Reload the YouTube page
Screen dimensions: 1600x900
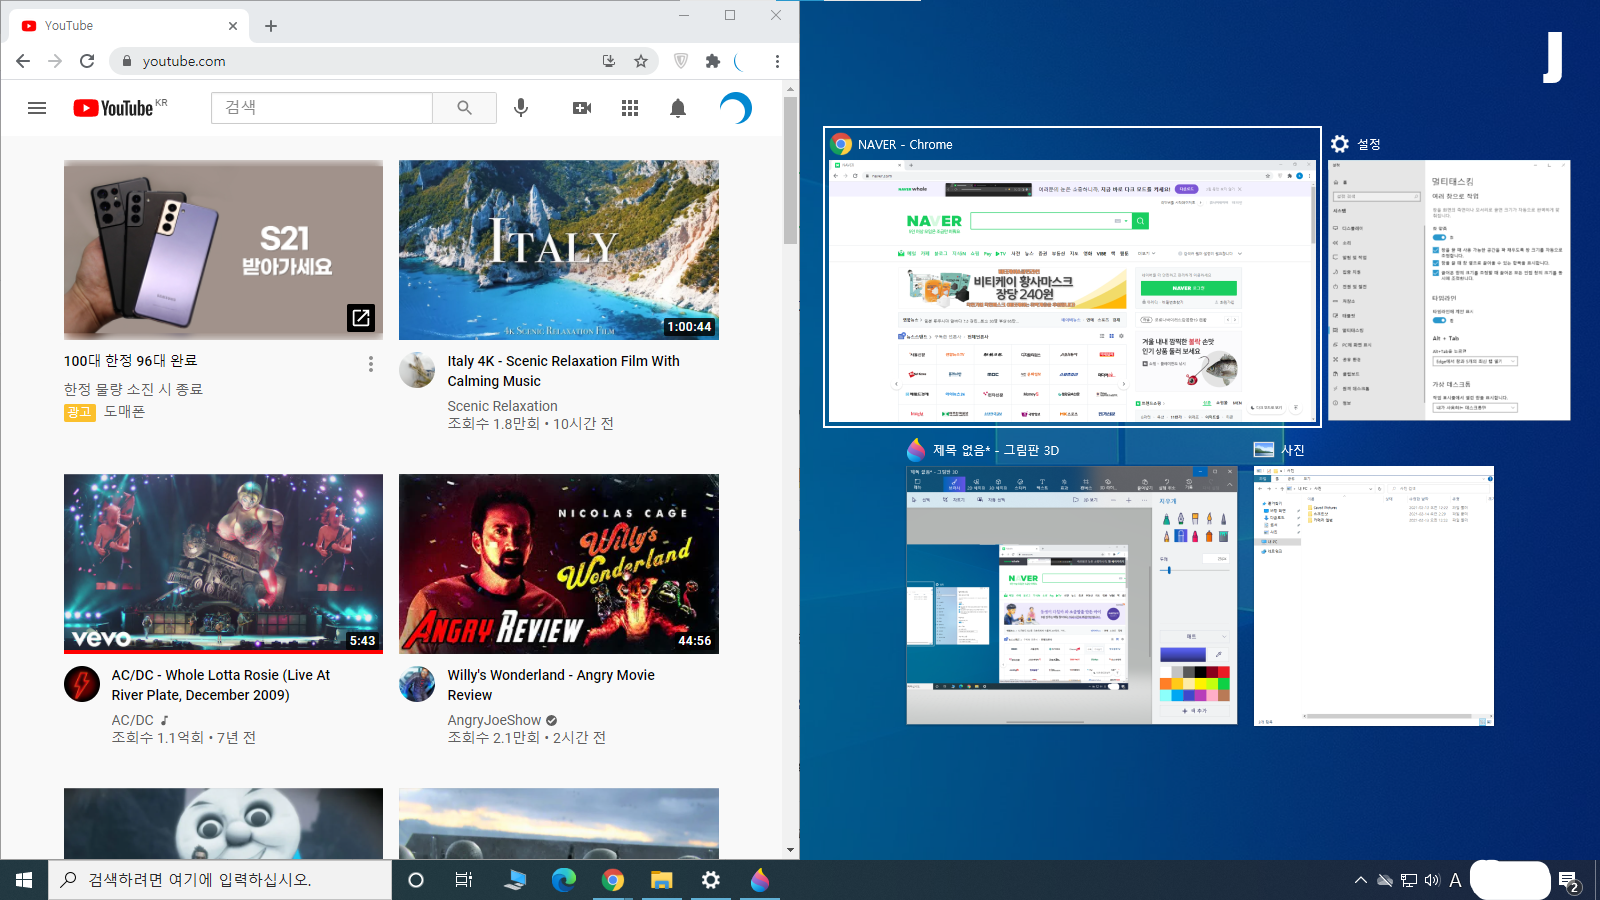pos(87,61)
